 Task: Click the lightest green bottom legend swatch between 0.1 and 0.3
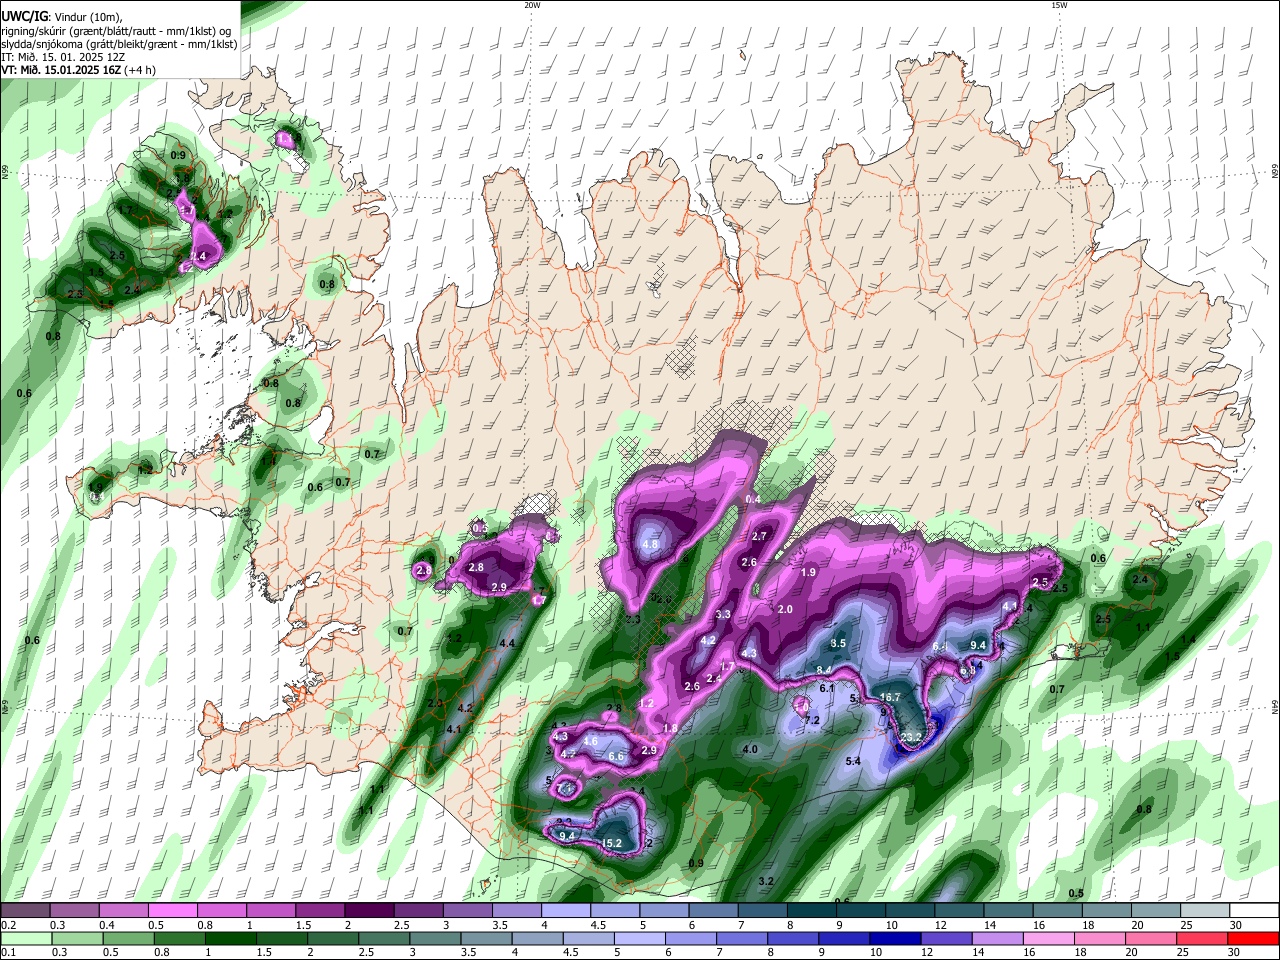(26, 938)
